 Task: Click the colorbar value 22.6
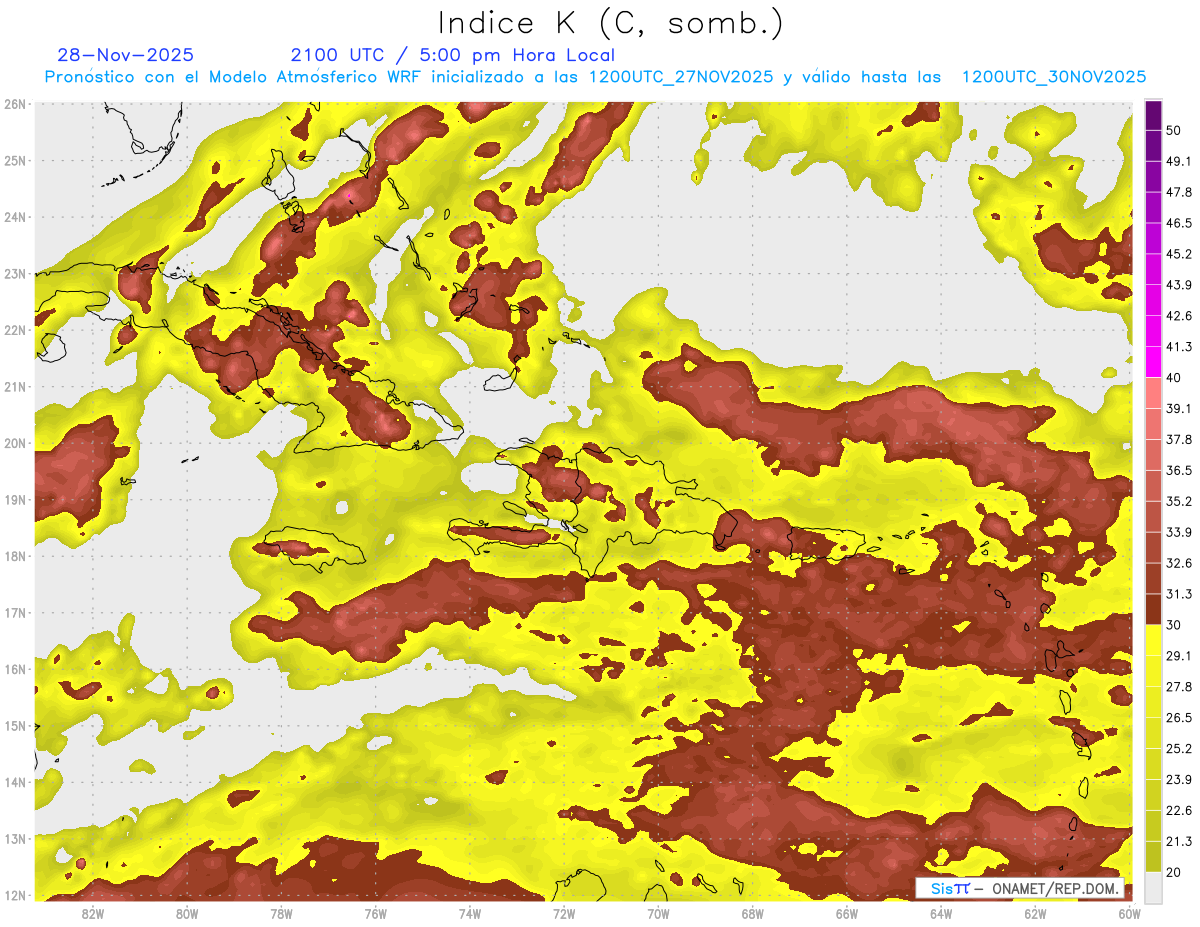[x=1179, y=811]
